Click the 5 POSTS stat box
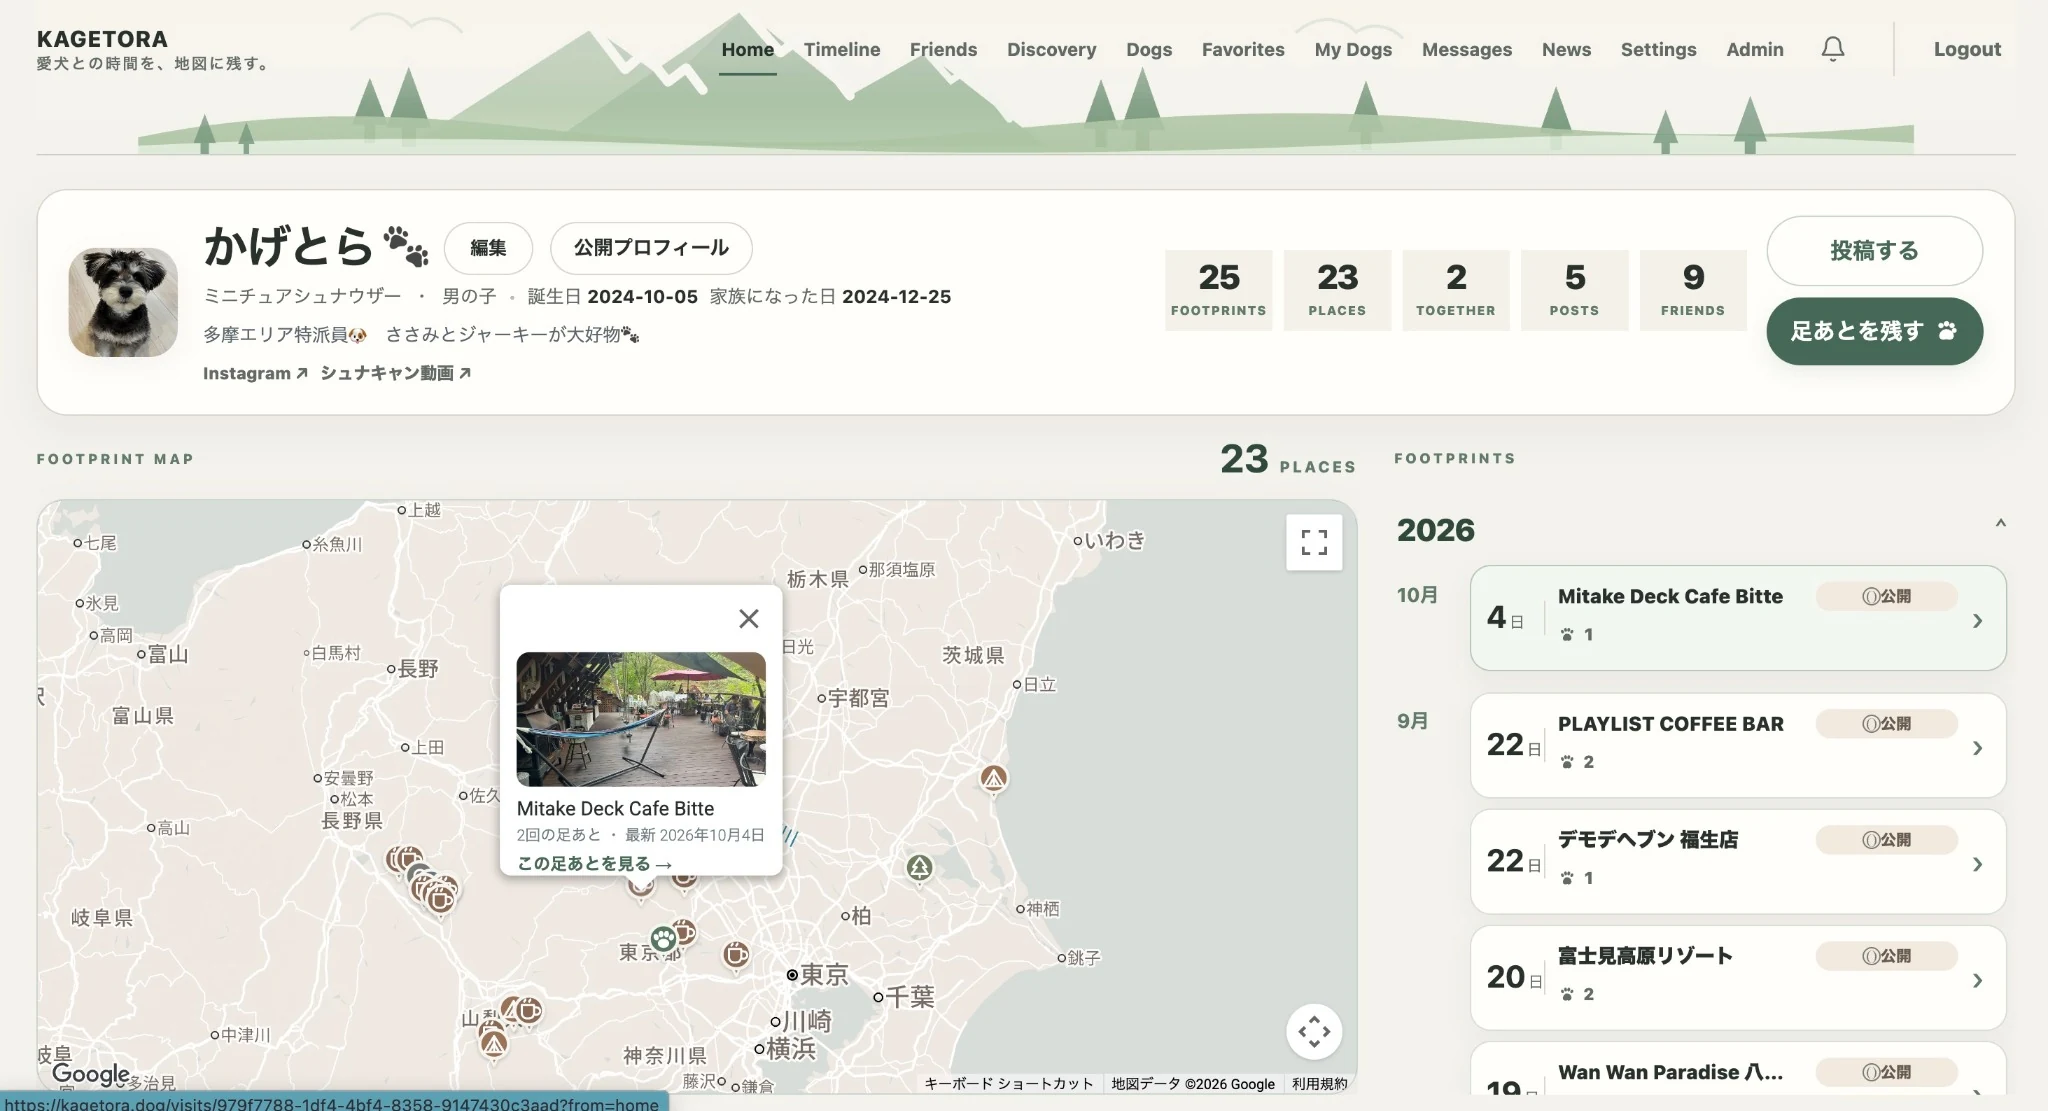This screenshot has width=2048, height=1111. (x=1574, y=290)
